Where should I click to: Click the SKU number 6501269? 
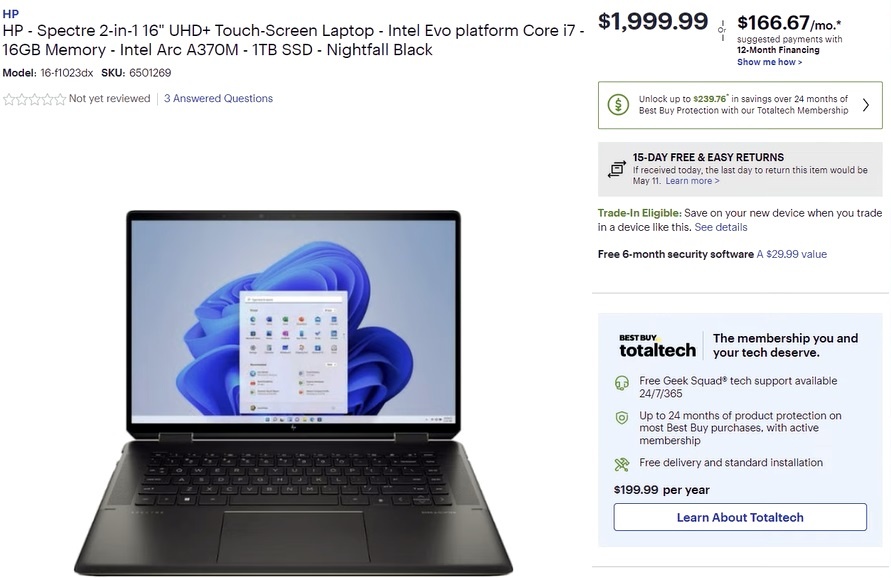(x=150, y=73)
